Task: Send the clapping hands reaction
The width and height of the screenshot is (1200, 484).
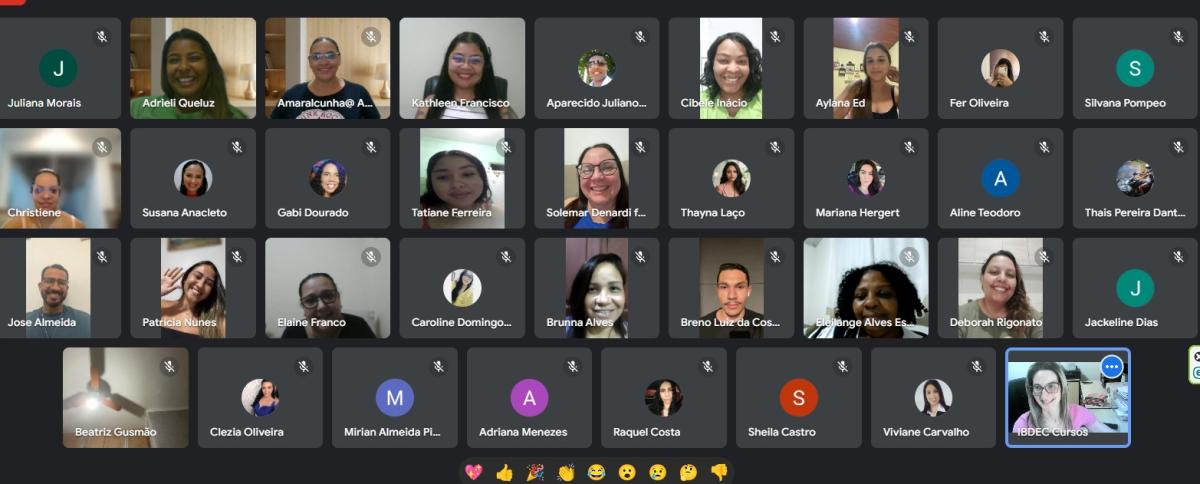Action: 566,472
